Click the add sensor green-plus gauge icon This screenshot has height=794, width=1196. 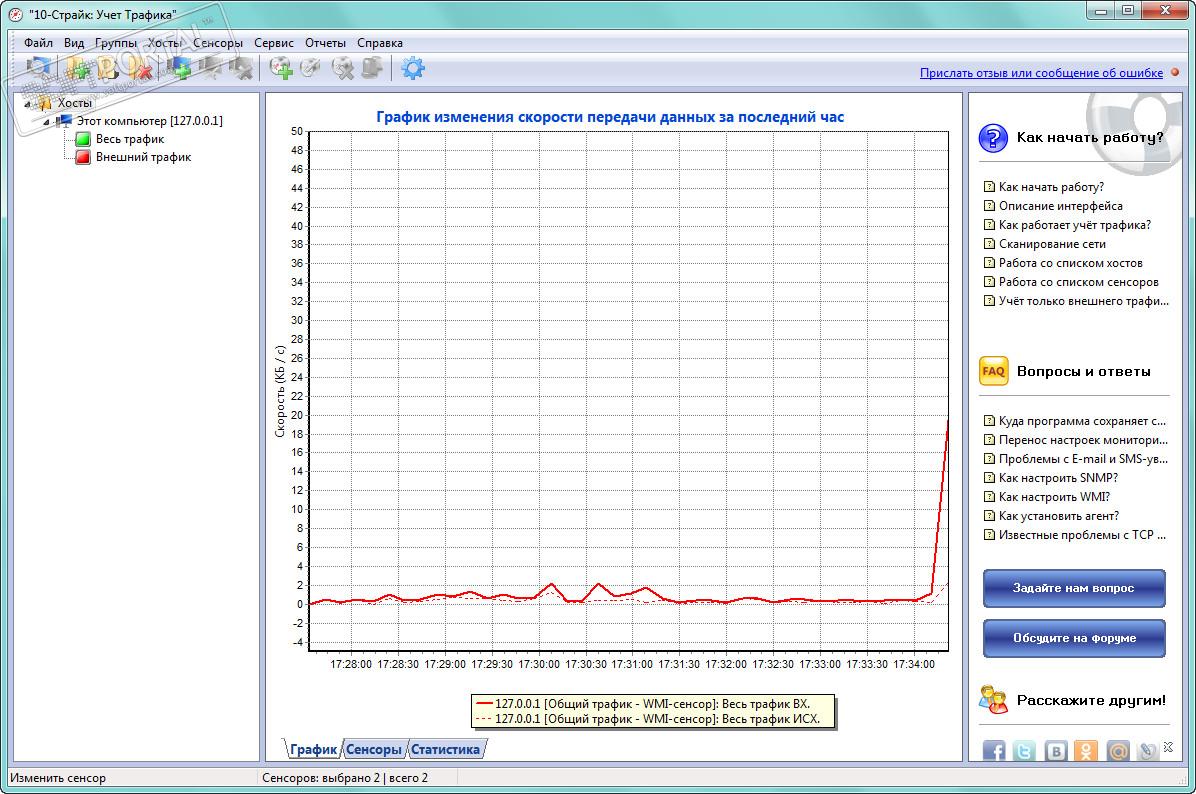tap(281, 69)
